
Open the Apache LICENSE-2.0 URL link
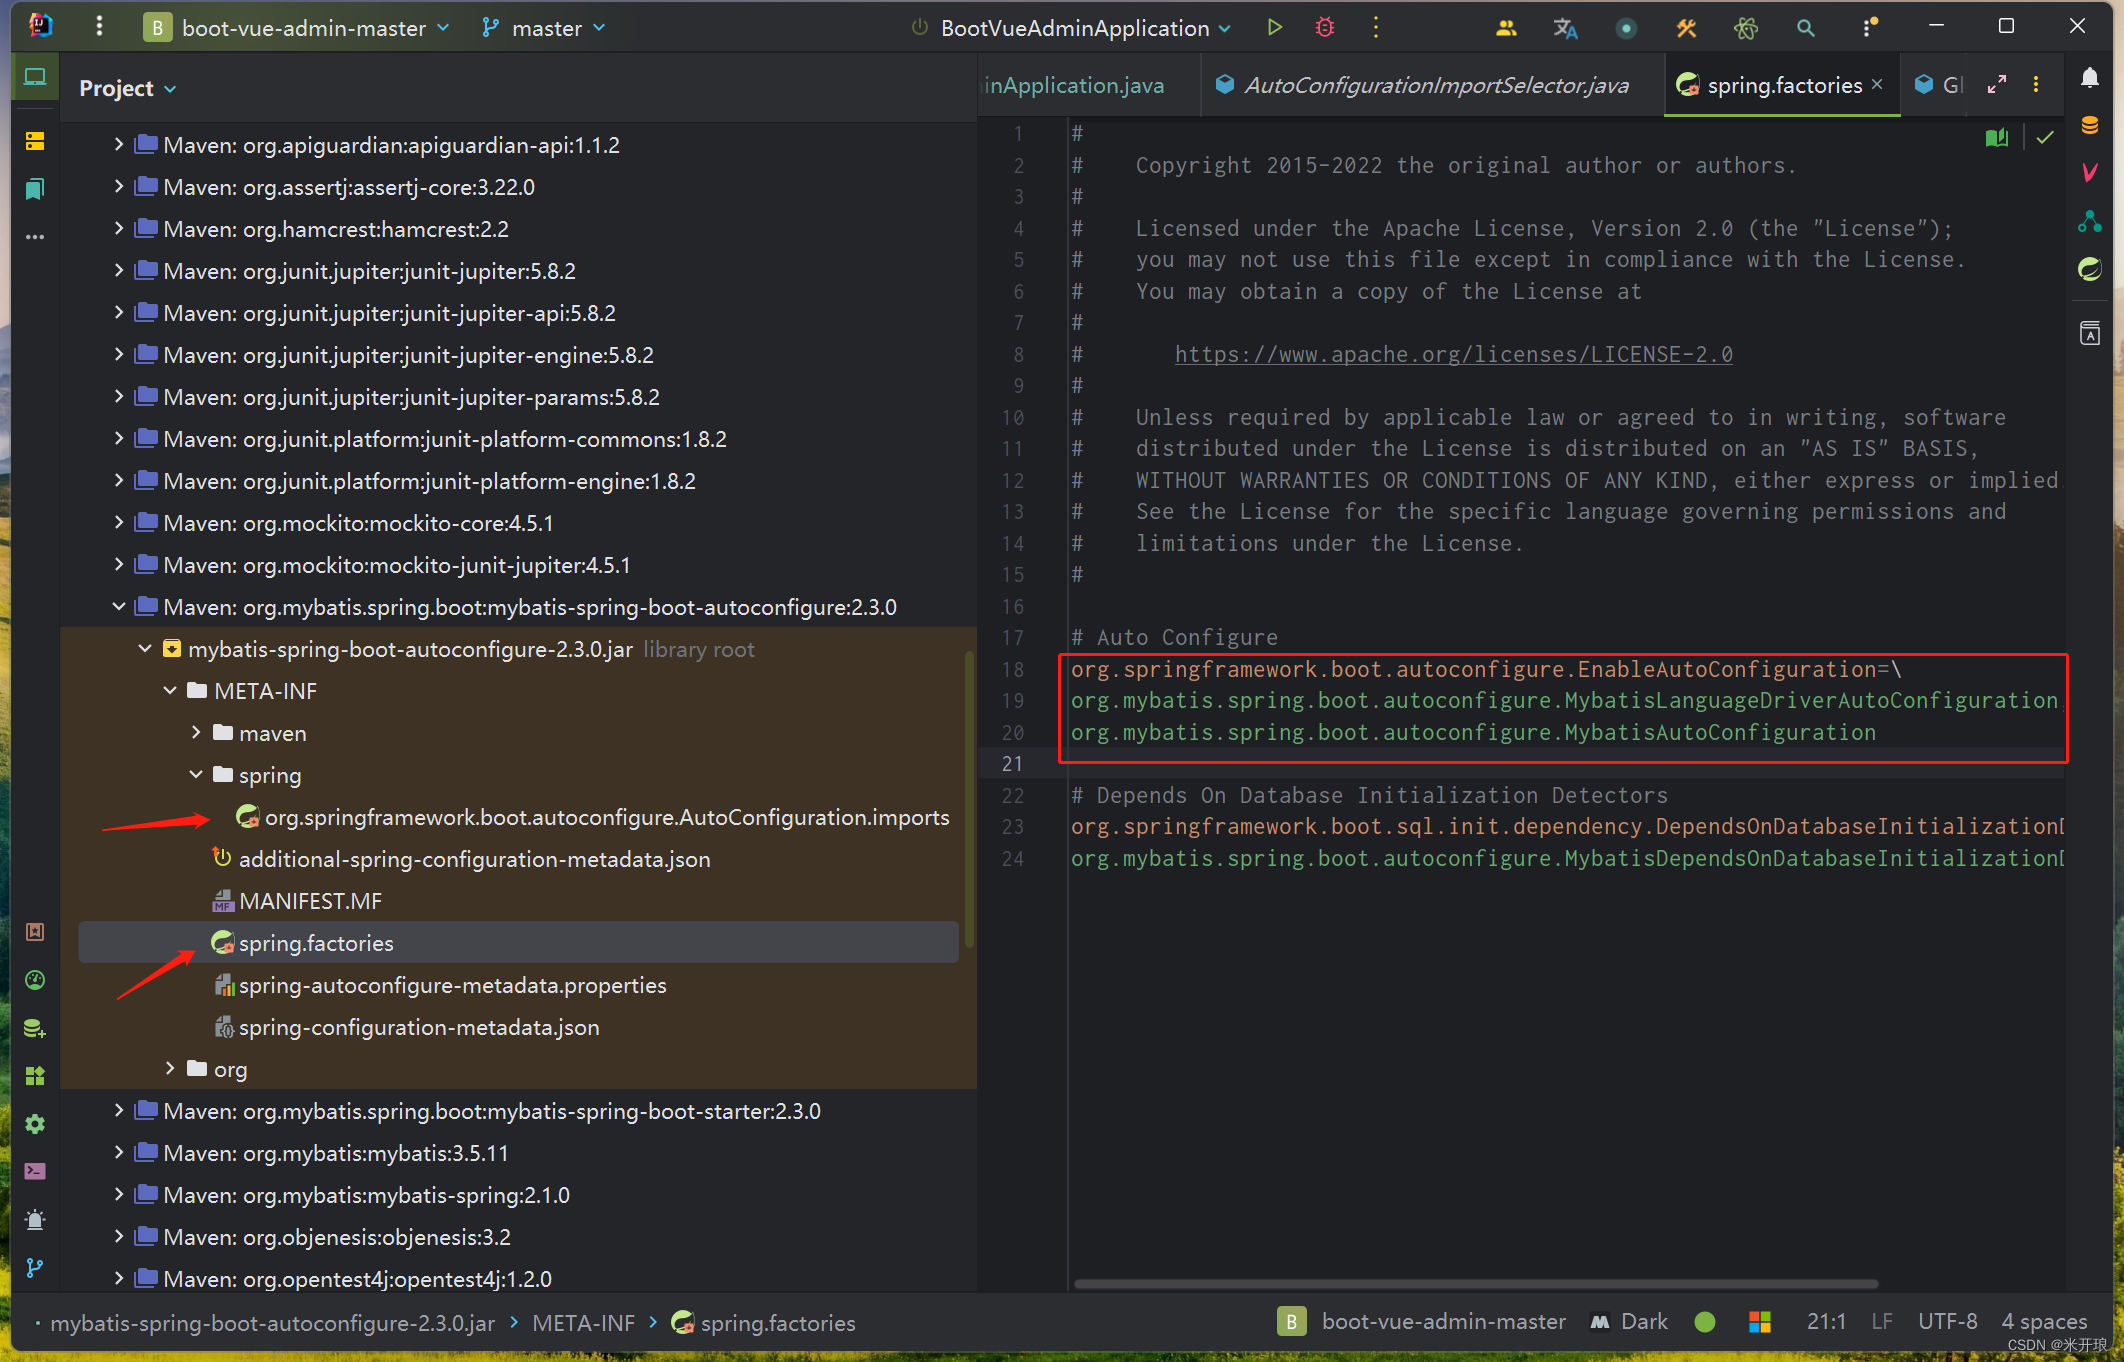[x=1453, y=354]
